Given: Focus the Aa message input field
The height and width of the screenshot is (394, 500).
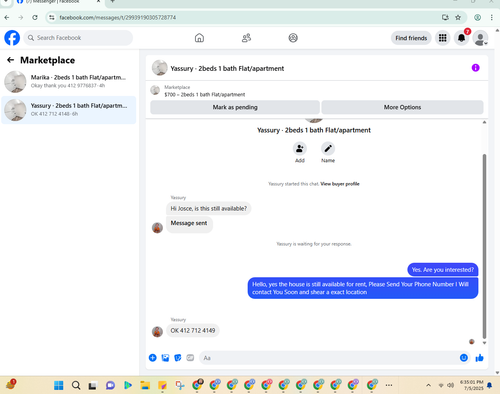Looking at the screenshot, I should pyautogui.click(x=328, y=358).
